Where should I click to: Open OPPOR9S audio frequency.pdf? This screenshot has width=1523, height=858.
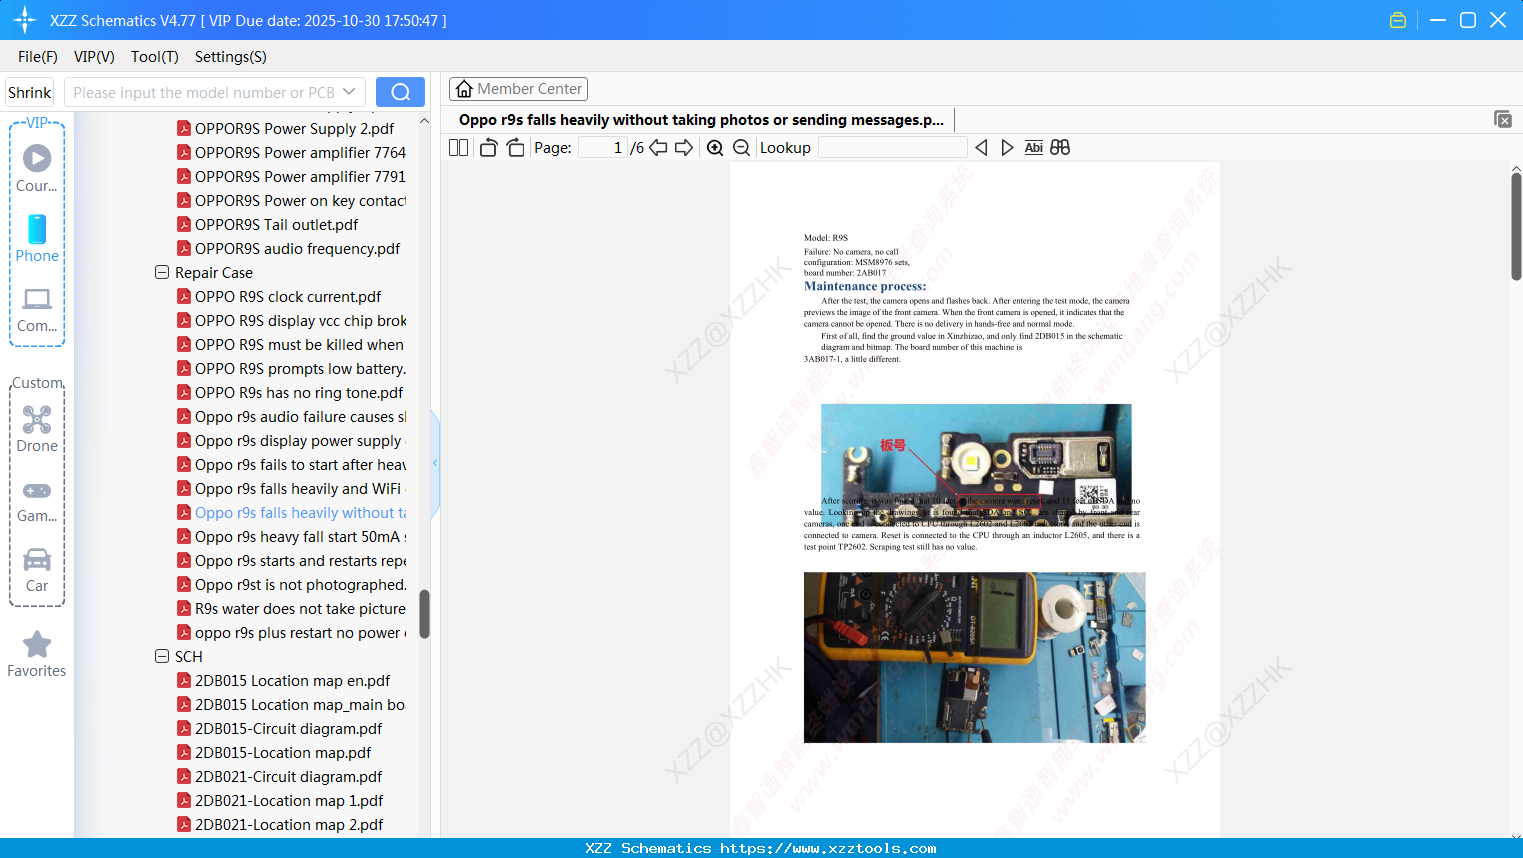pos(288,249)
